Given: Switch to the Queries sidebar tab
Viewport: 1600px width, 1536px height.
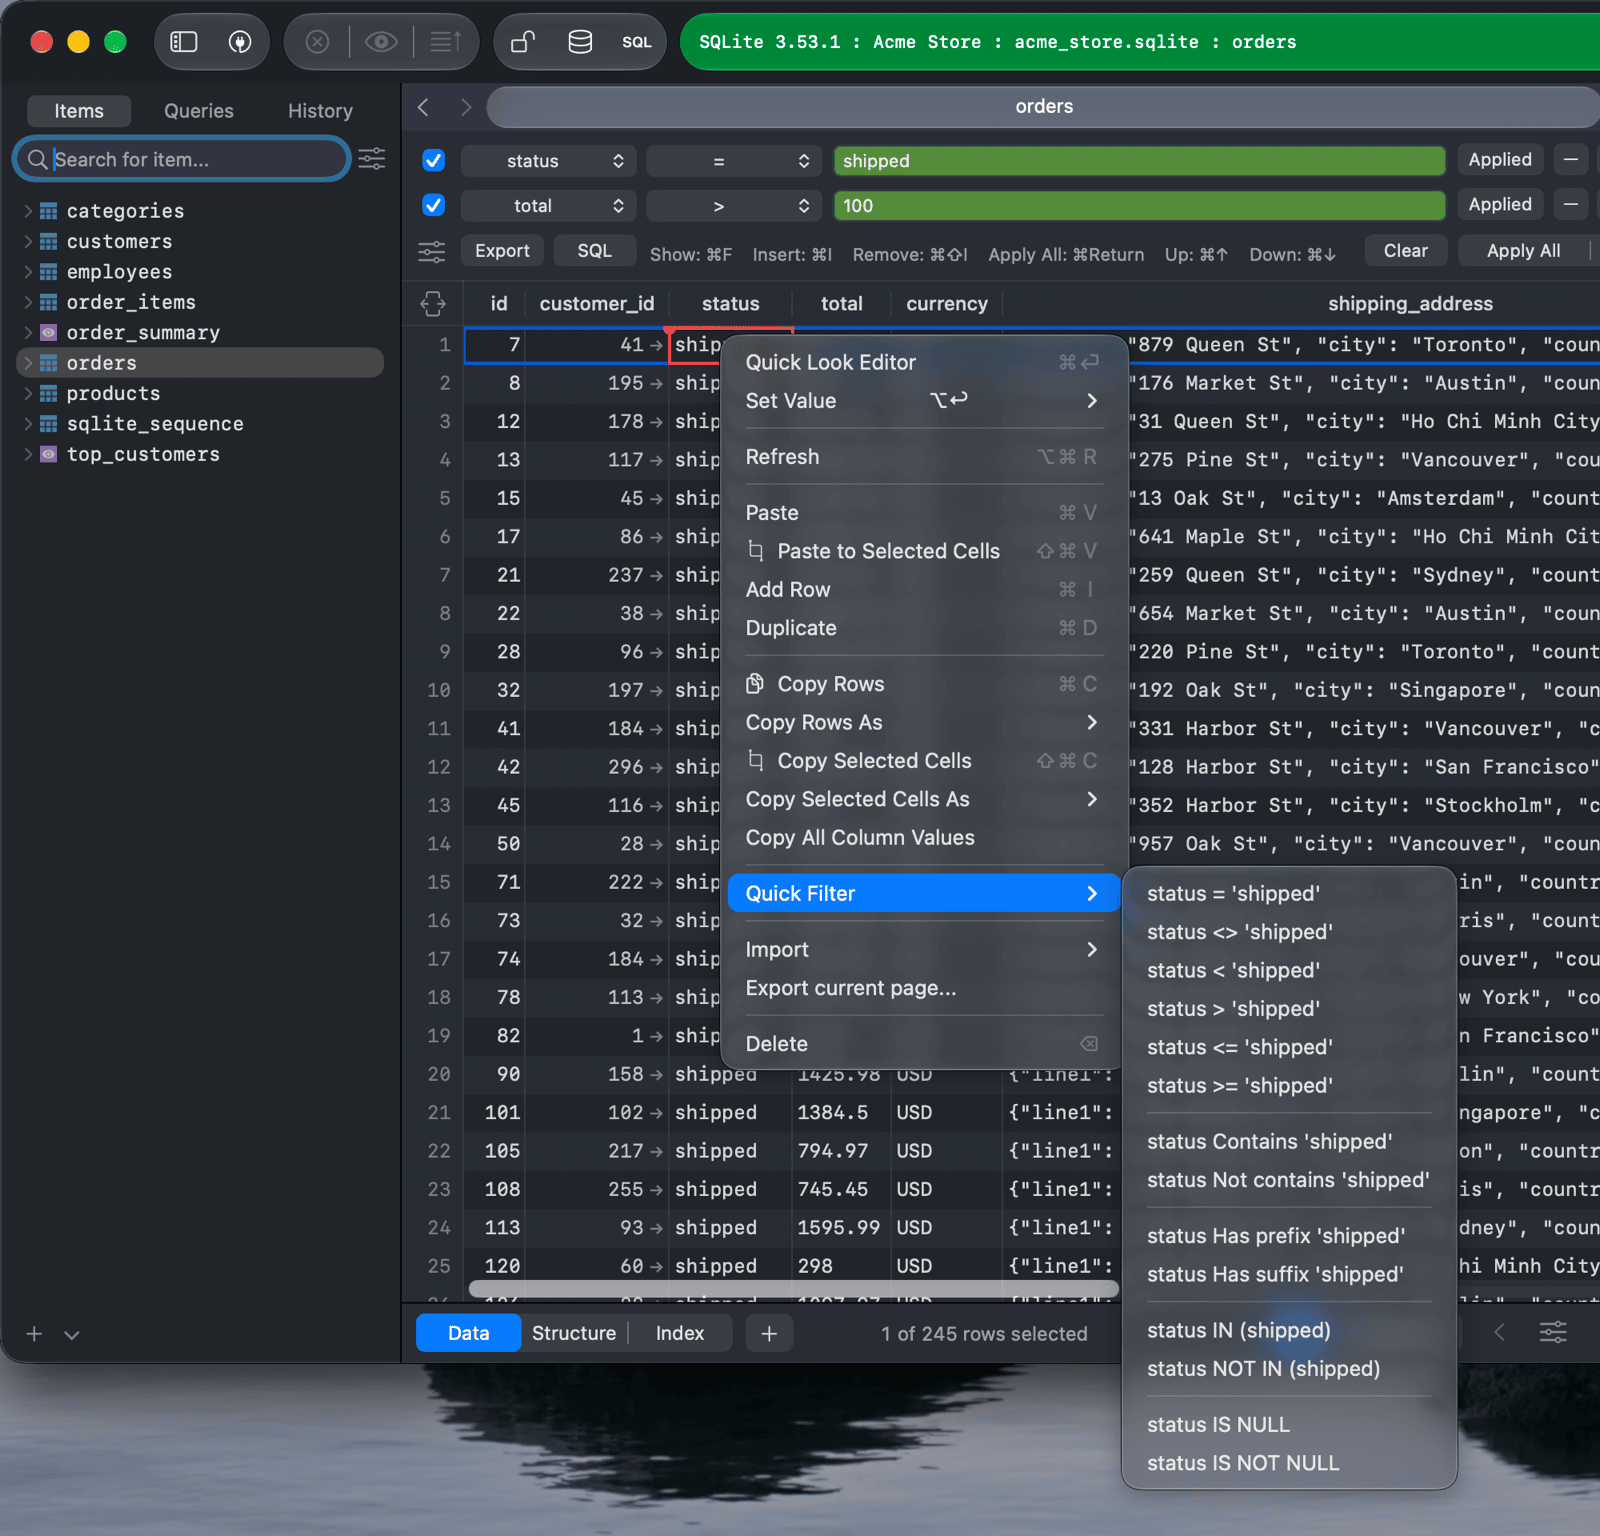Looking at the screenshot, I should point(199,111).
